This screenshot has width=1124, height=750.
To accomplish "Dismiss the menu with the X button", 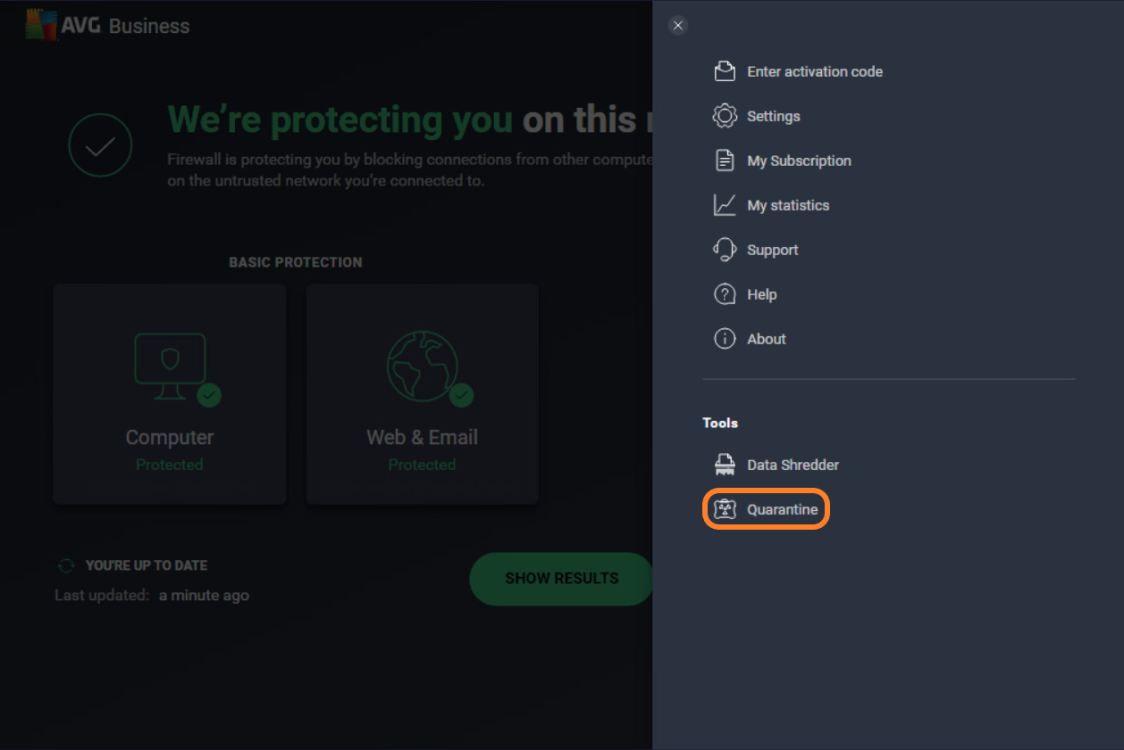I will (678, 25).
